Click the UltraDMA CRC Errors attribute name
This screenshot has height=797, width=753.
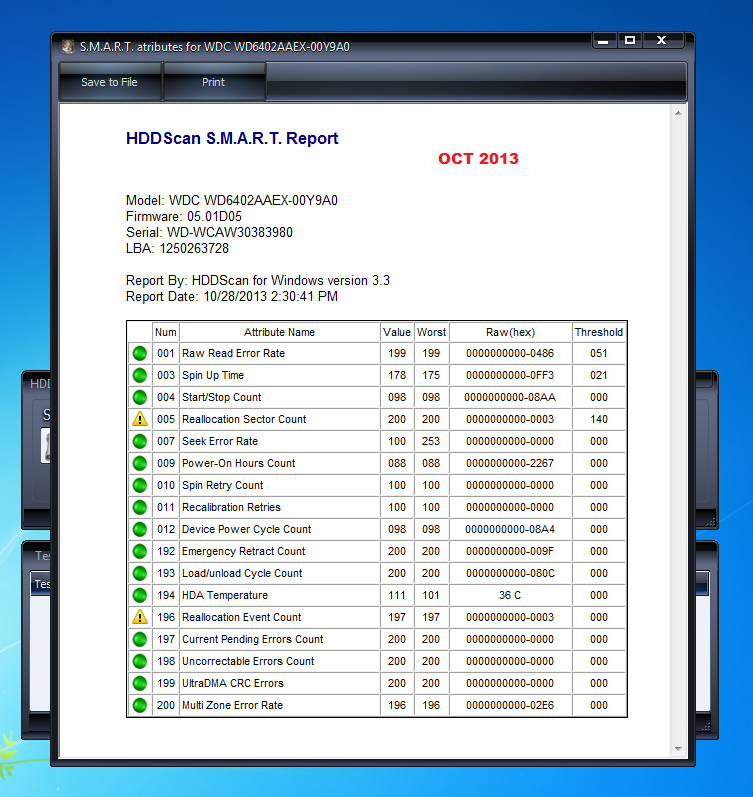click(x=233, y=683)
